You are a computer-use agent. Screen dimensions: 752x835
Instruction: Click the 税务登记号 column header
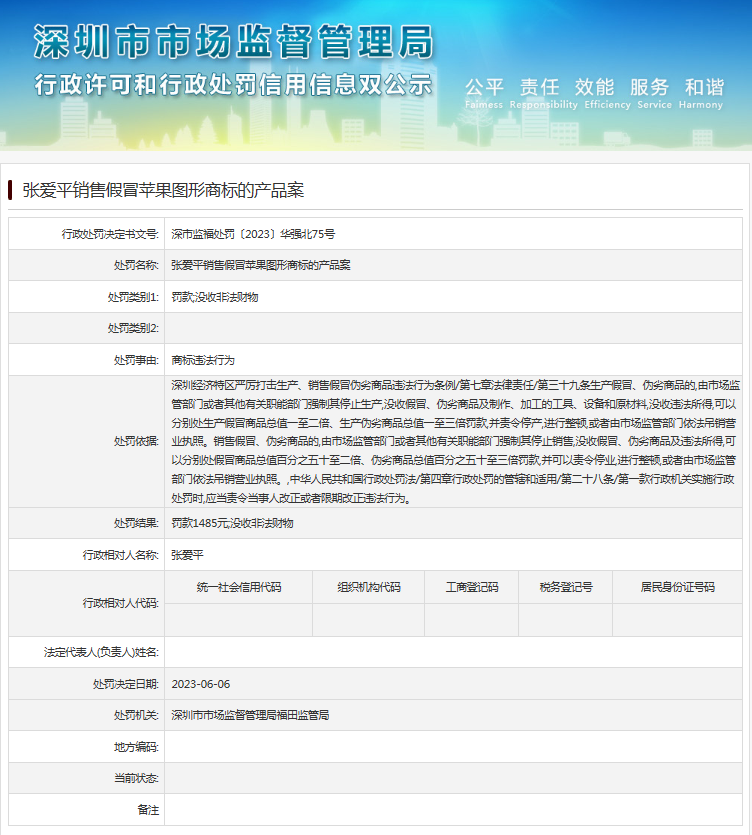pos(566,587)
